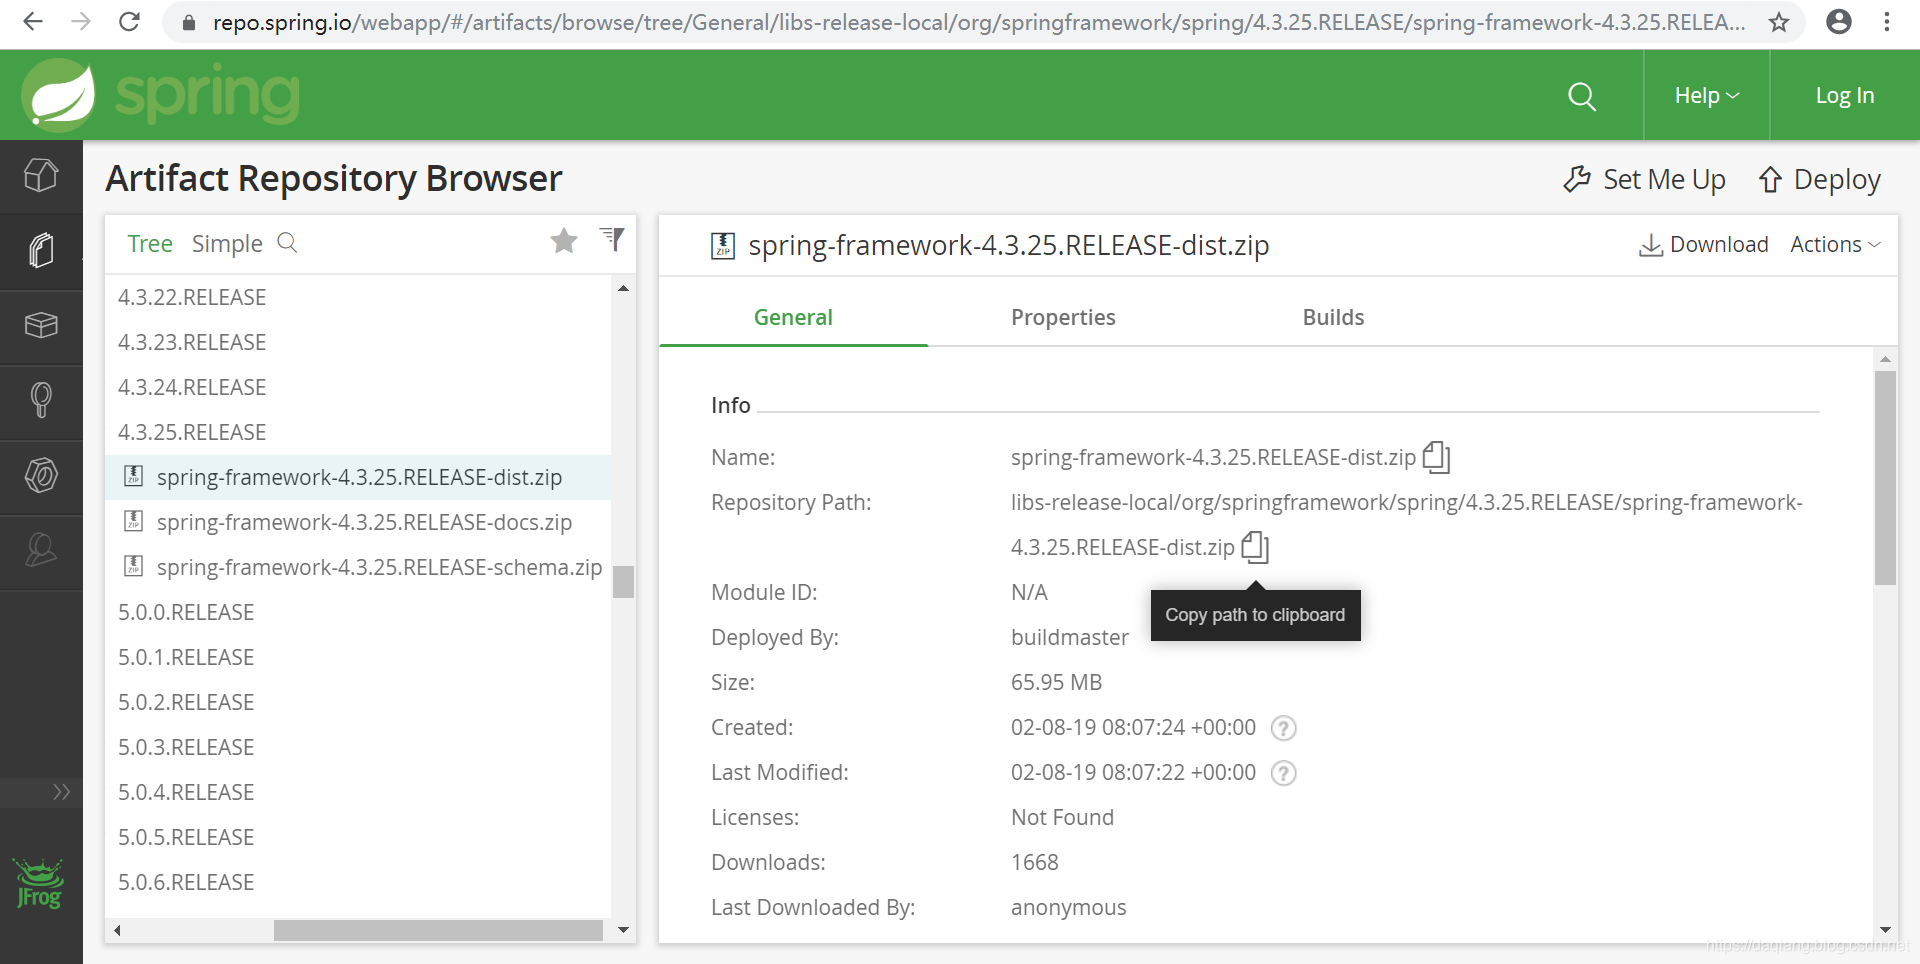
Task: Download spring-framework-4.3.25.RELEASE-dist.zip
Action: click(x=1703, y=244)
